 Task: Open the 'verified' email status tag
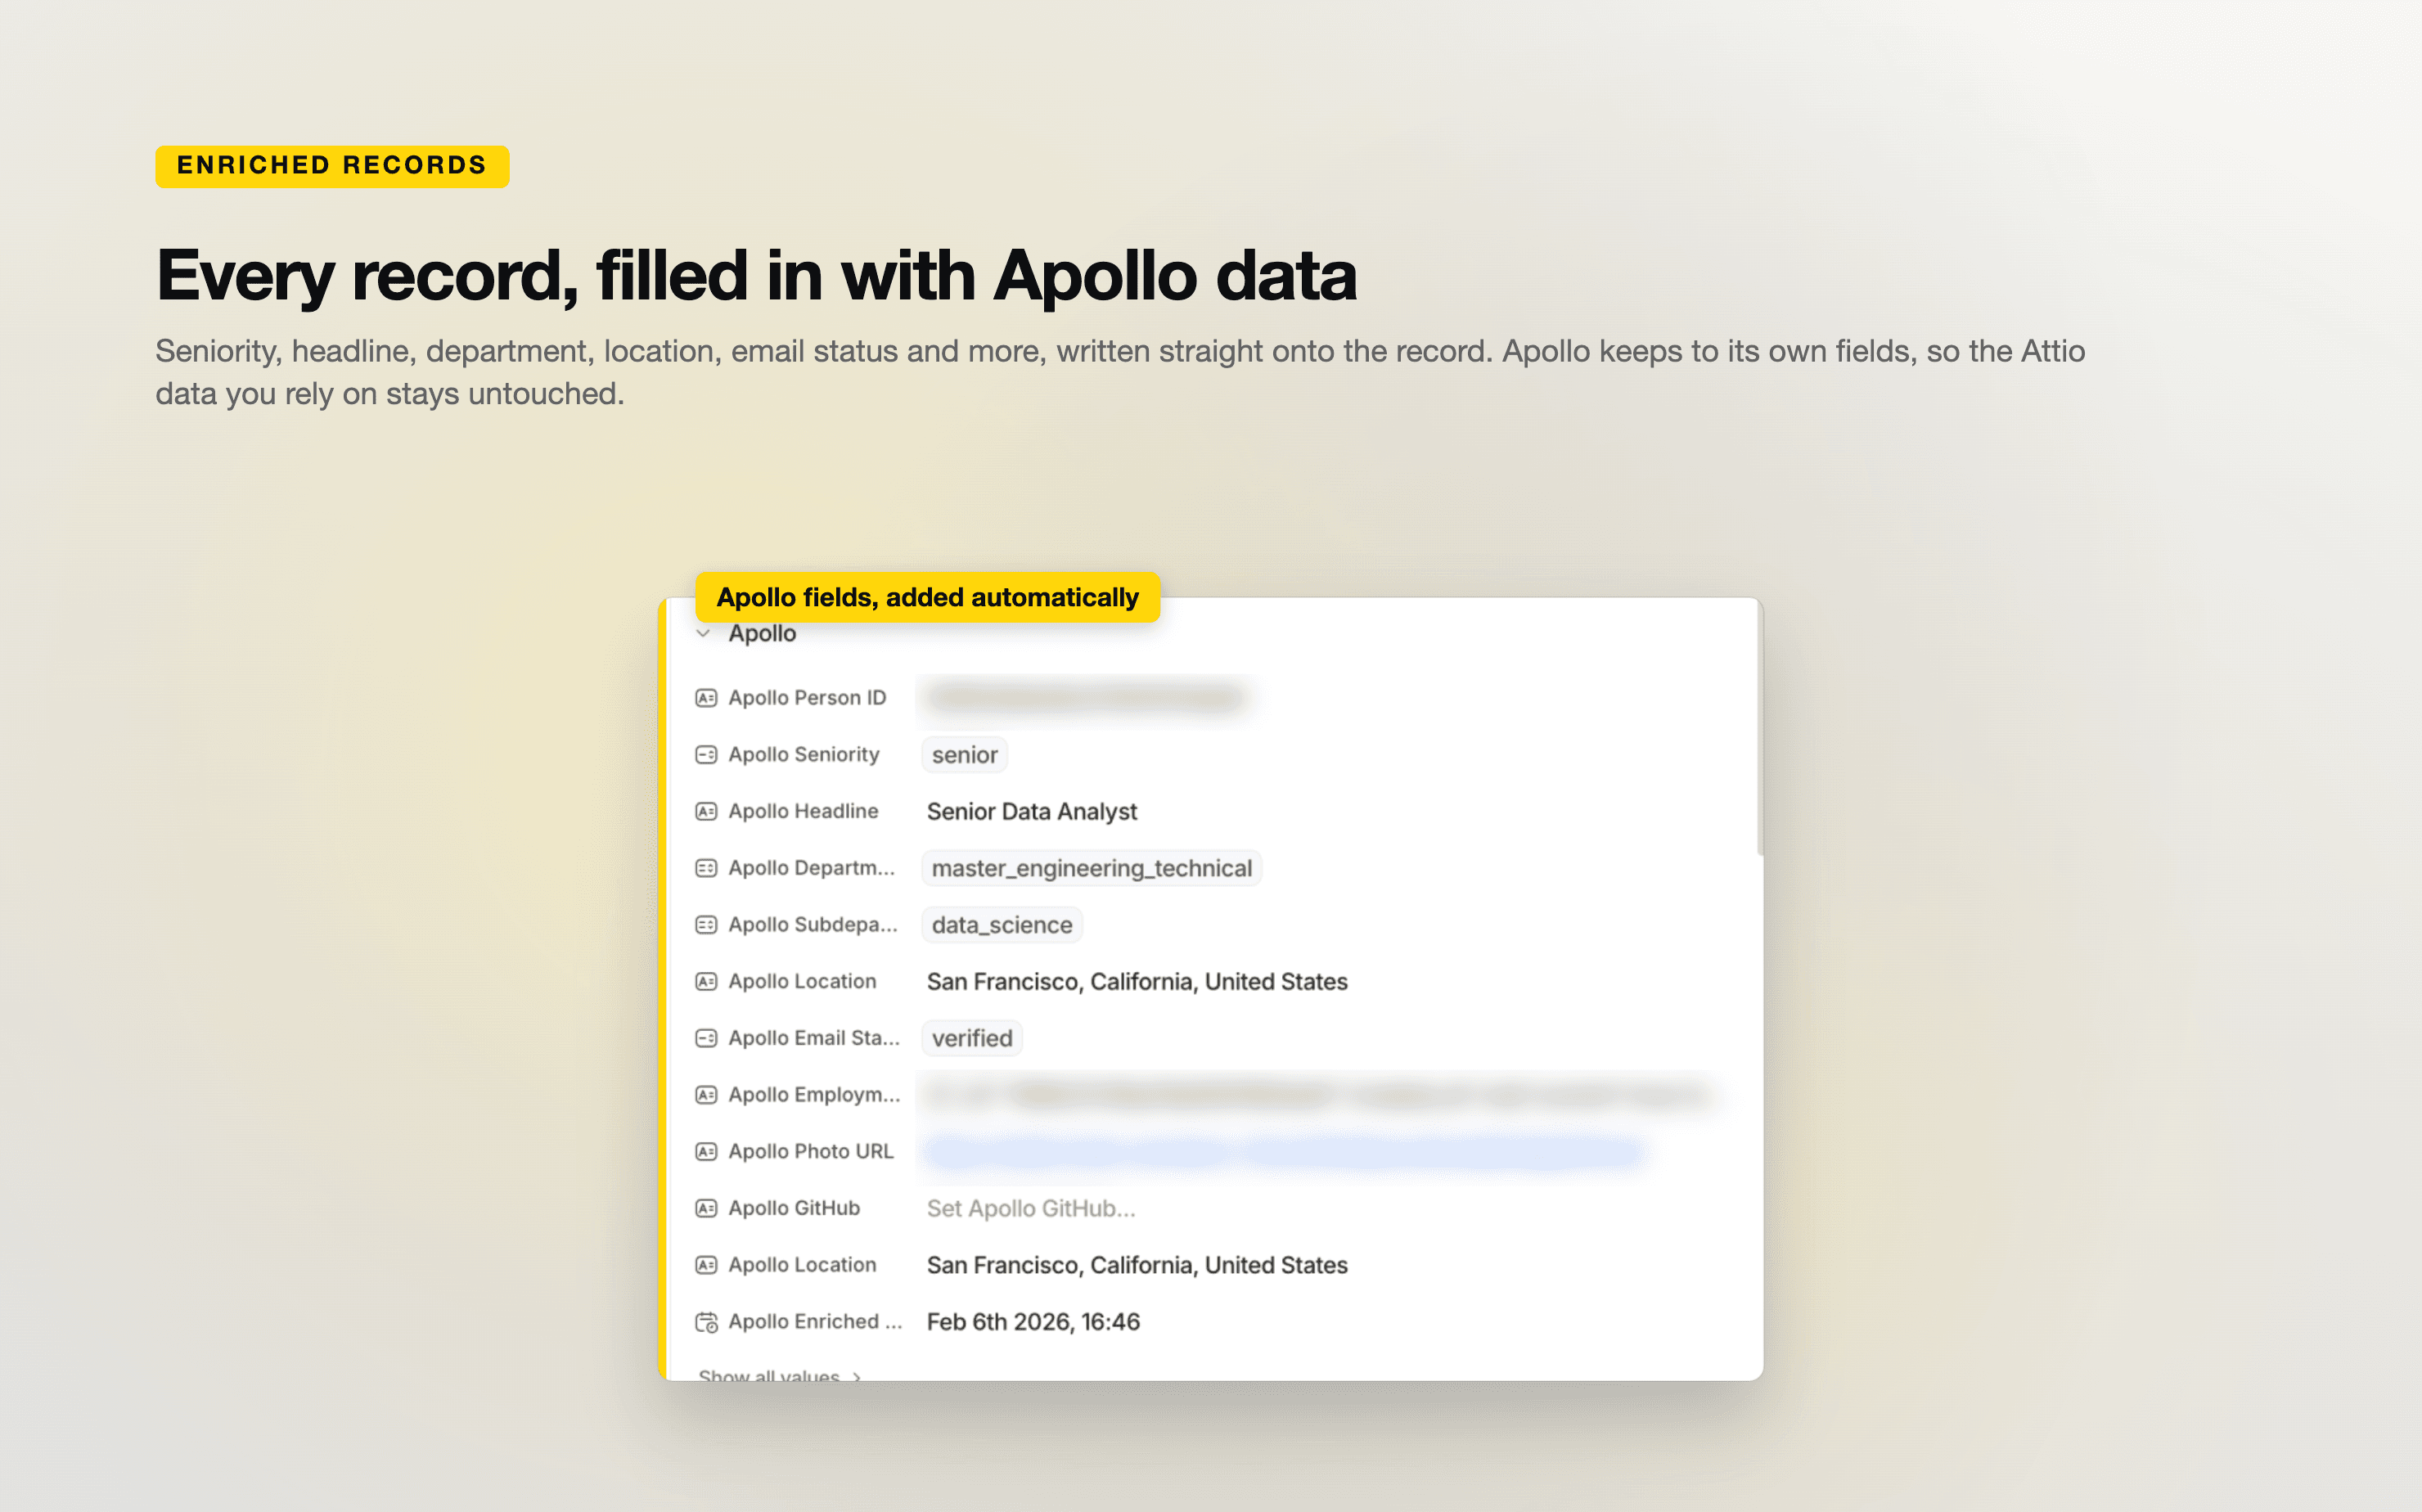972,1038
